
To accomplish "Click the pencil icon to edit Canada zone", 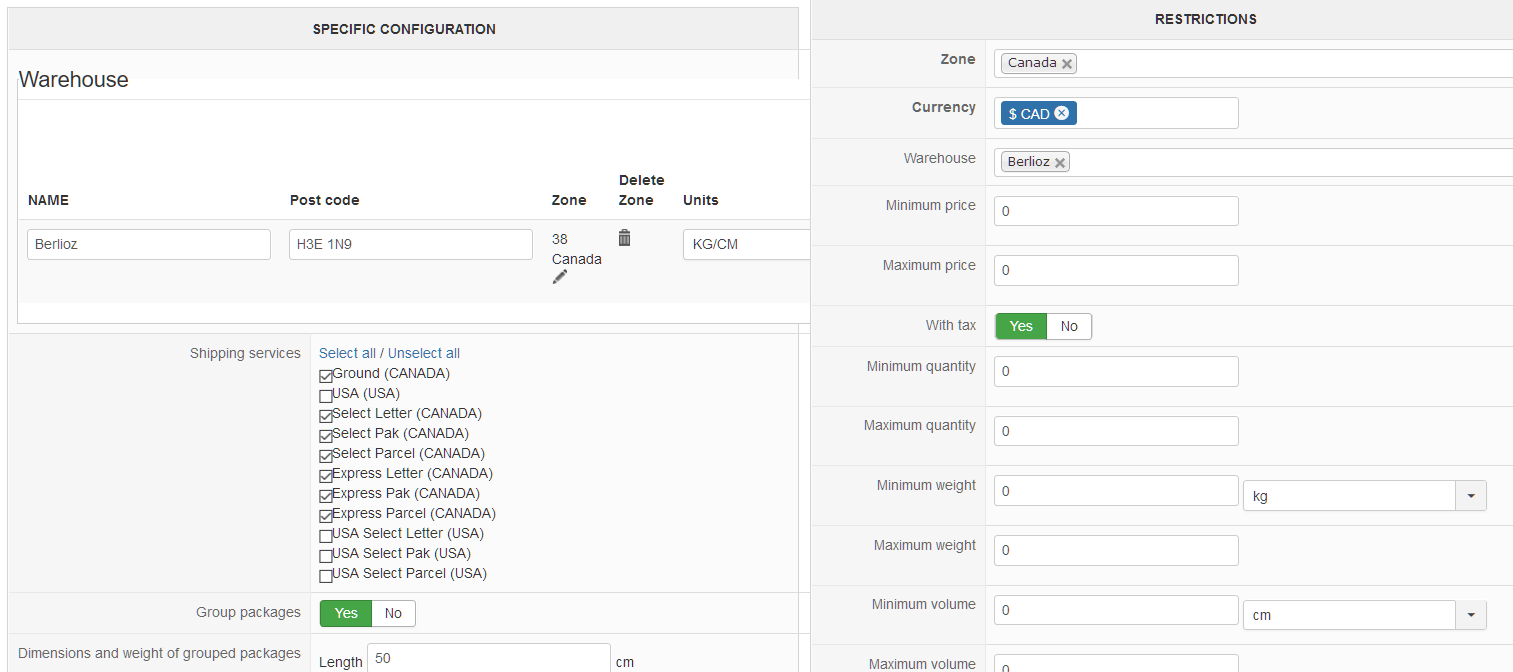I will (560, 277).
